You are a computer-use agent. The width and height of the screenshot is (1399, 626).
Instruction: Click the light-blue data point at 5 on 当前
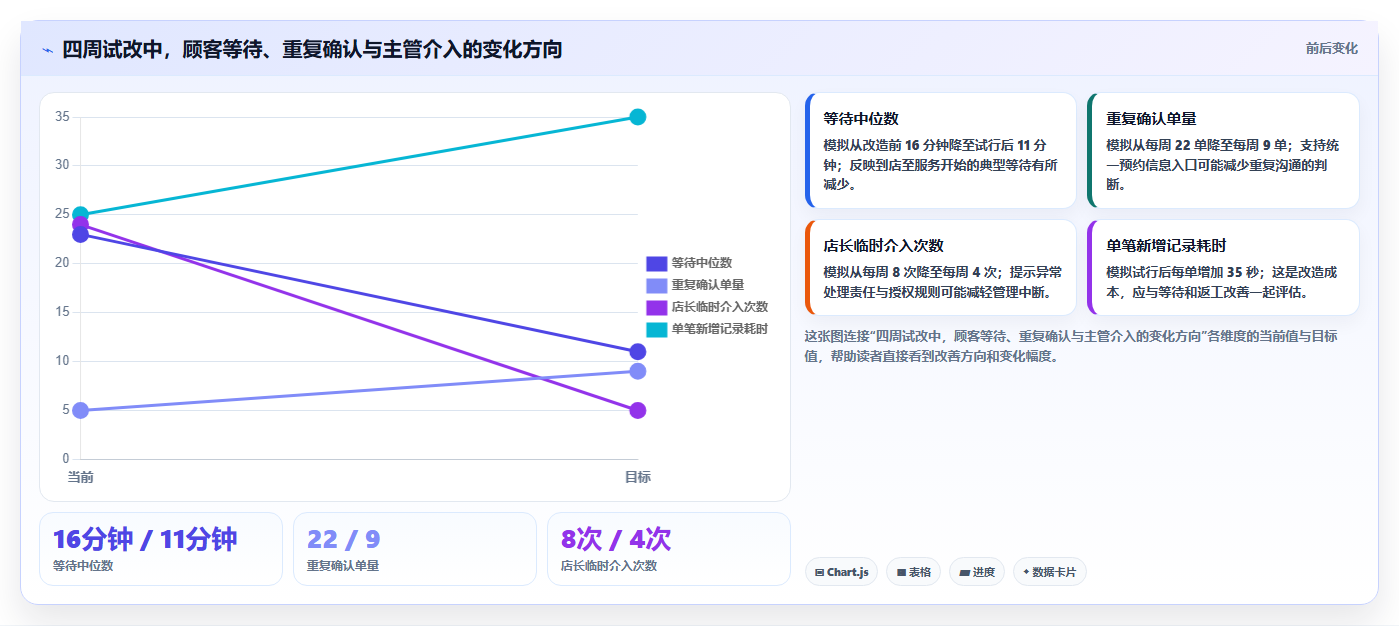tap(81, 411)
